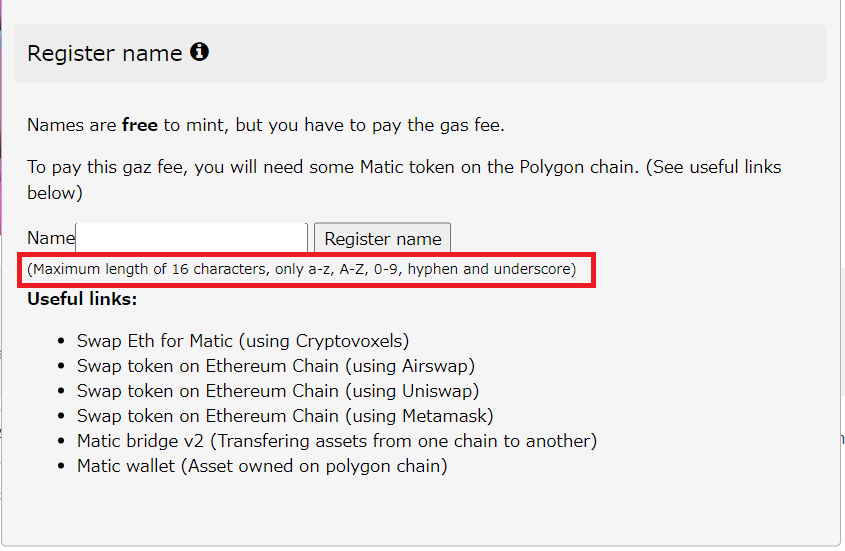Click the See useful links below text
Image resolution: width=845 pixels, height=551 pixels.
(x=404, y=180)
